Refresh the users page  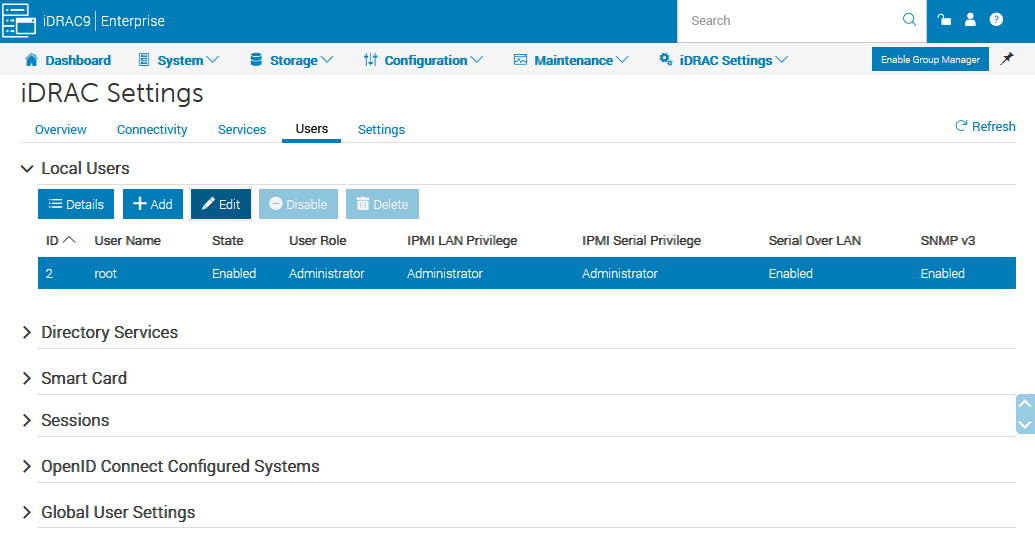(x=985, y=126)
